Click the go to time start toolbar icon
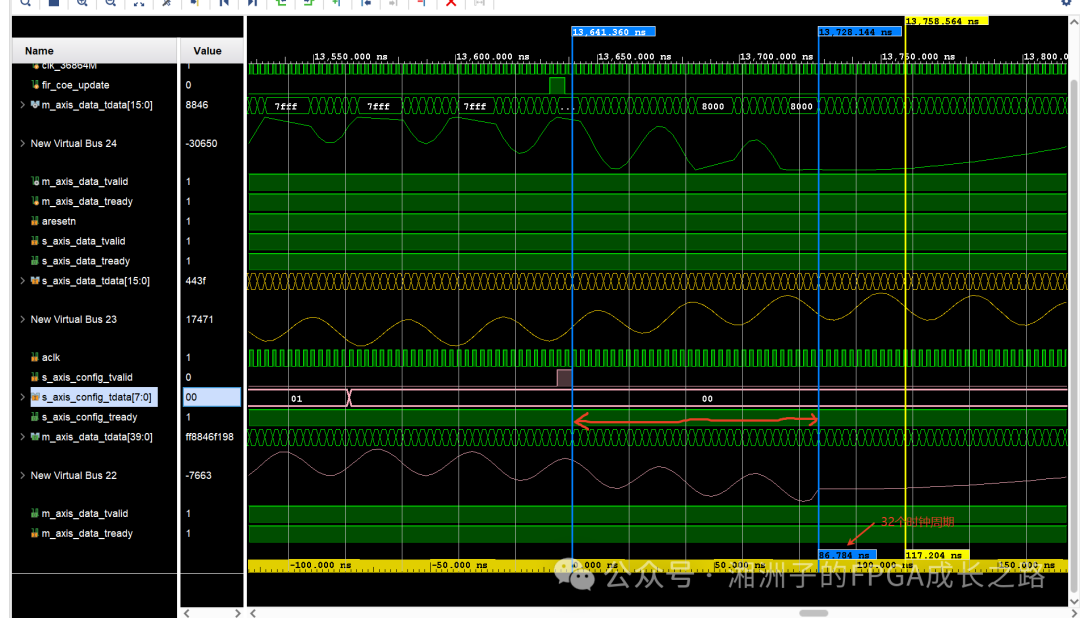1080x618 pixels. [224, 3]
